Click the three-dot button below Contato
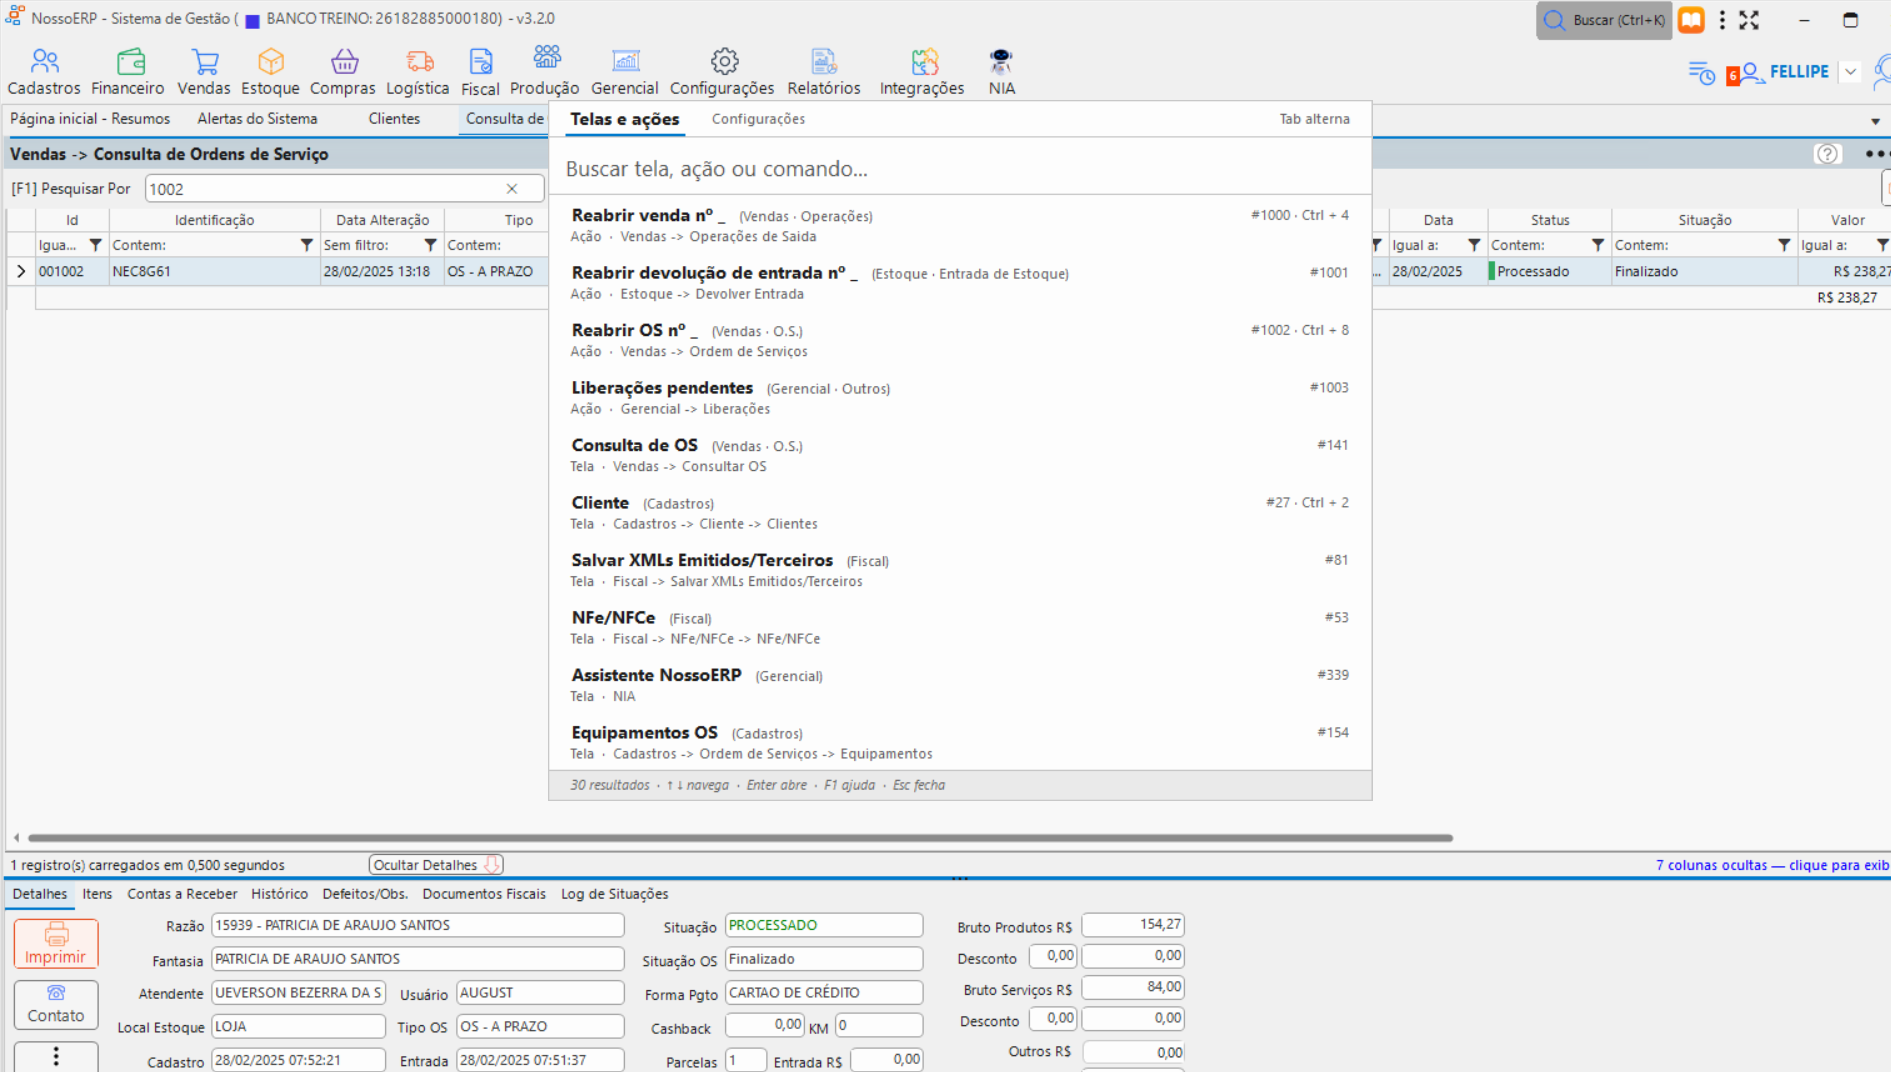Screen dimensions: 1891x1072 (56, 1057)
